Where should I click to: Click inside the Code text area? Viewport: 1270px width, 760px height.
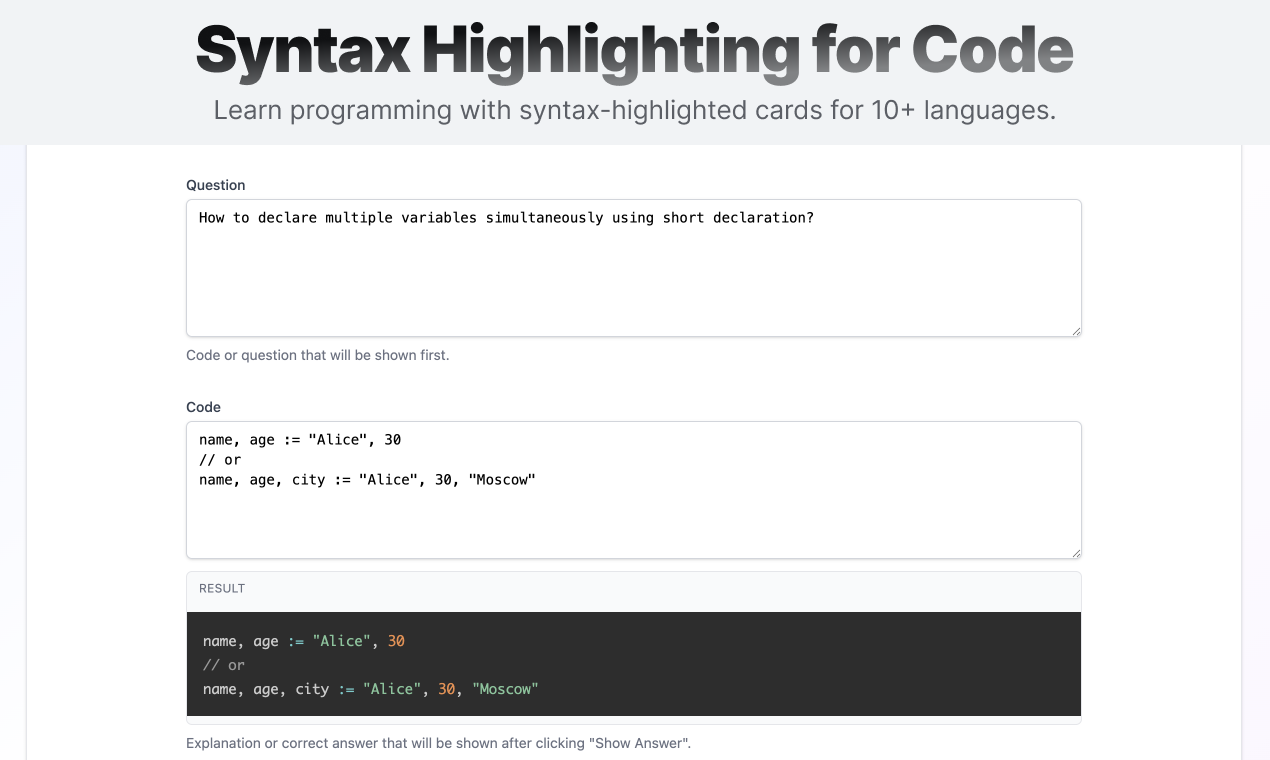coord(633,490)
